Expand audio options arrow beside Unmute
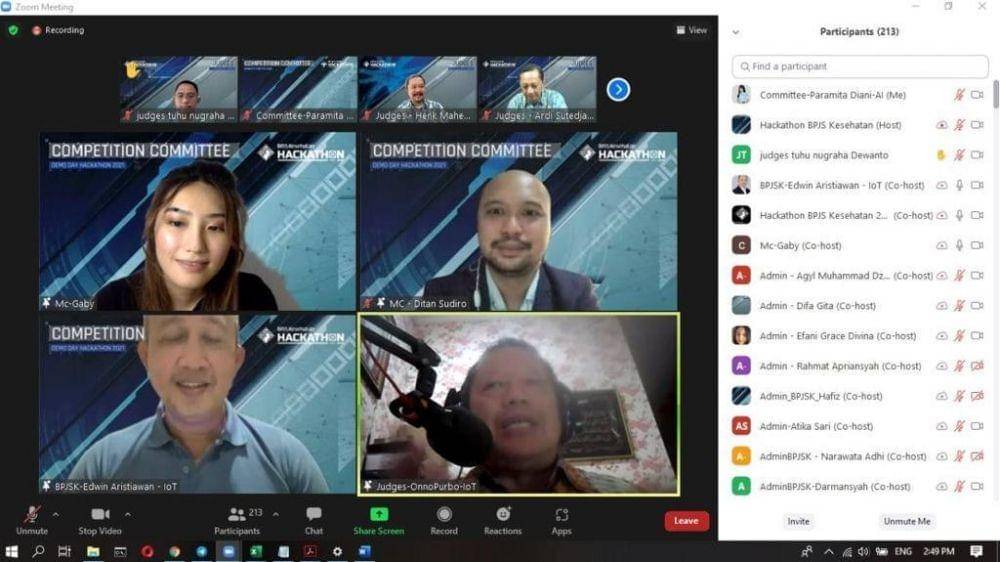Image resolution: width=1000 pixels, height=562 pixels. pyautogui.click(x=55, y=514)
